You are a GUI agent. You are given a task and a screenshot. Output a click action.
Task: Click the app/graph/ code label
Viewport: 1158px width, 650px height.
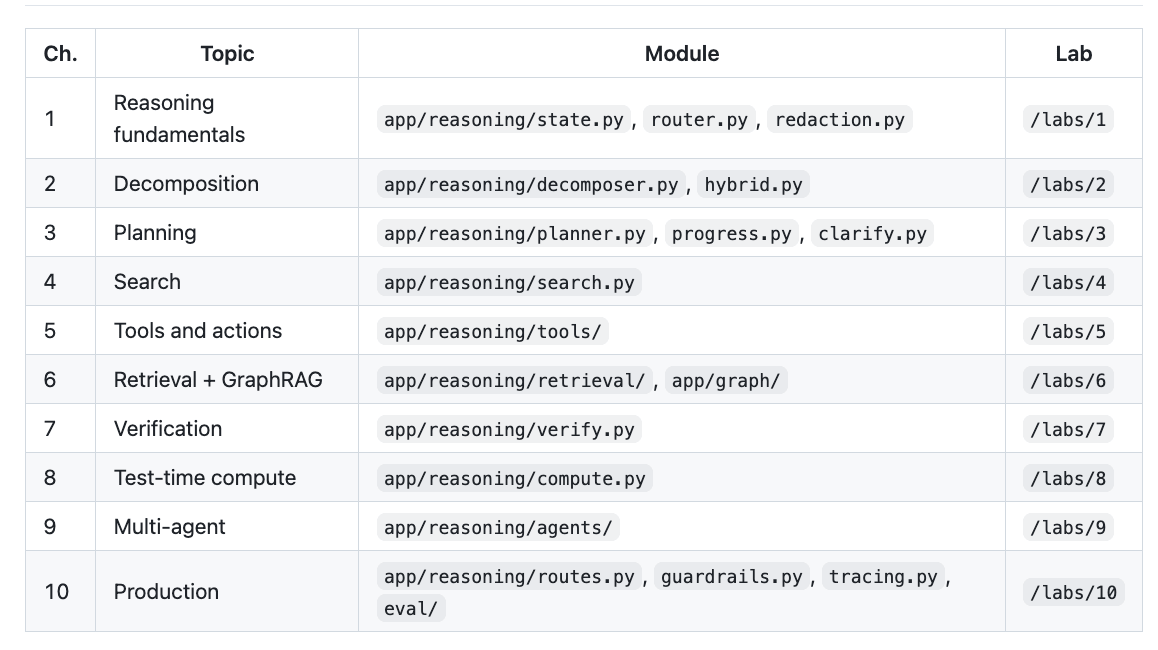(x=726, y=380)
